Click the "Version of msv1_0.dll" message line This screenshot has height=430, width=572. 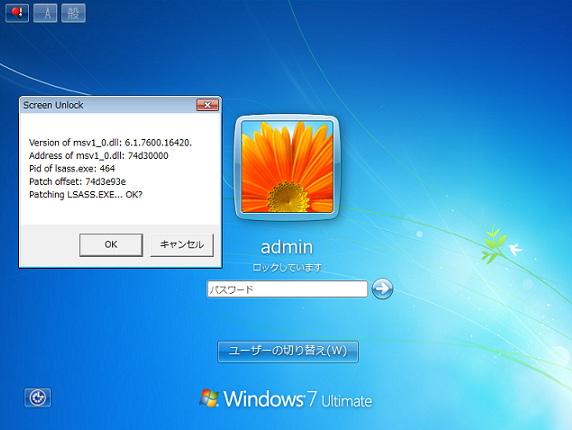(110, 143)
